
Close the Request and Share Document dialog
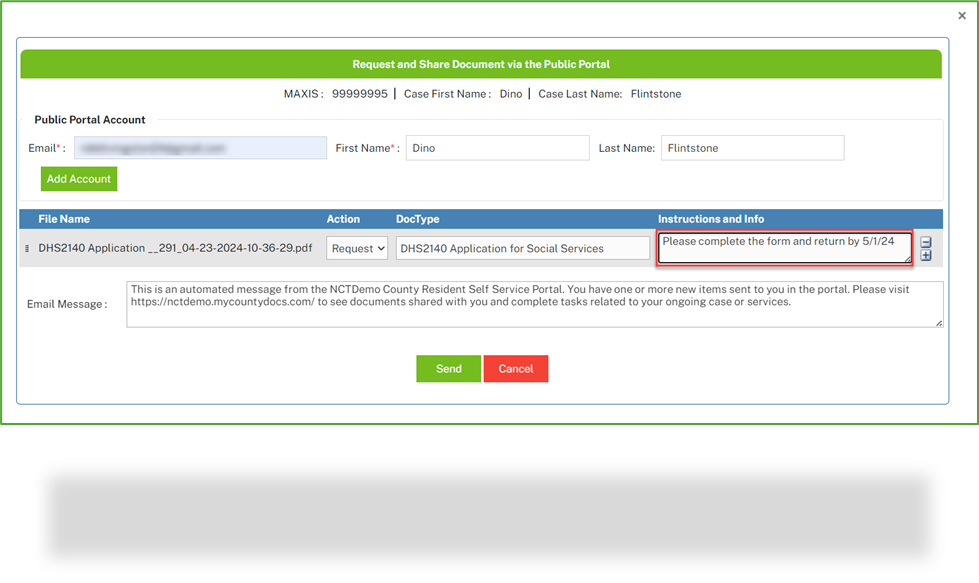(x=963, y=14)
